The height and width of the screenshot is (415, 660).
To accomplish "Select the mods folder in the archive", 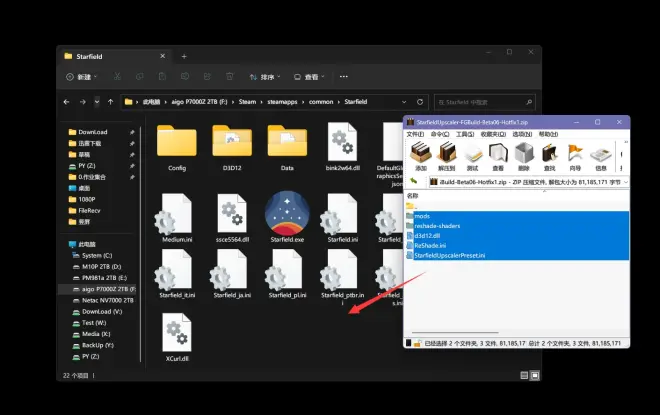I will coord(517,216).
